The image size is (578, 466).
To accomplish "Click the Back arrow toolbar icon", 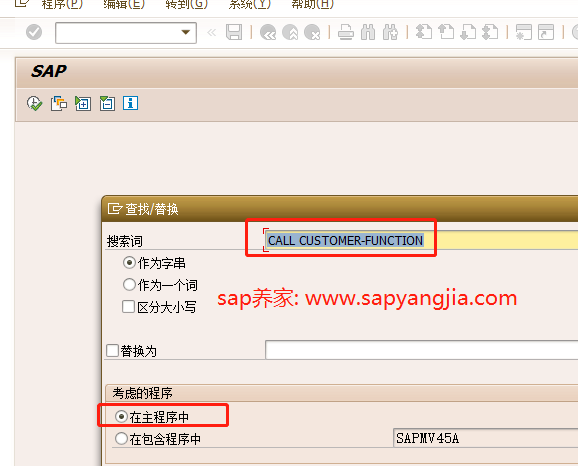I will pos(268,32).
